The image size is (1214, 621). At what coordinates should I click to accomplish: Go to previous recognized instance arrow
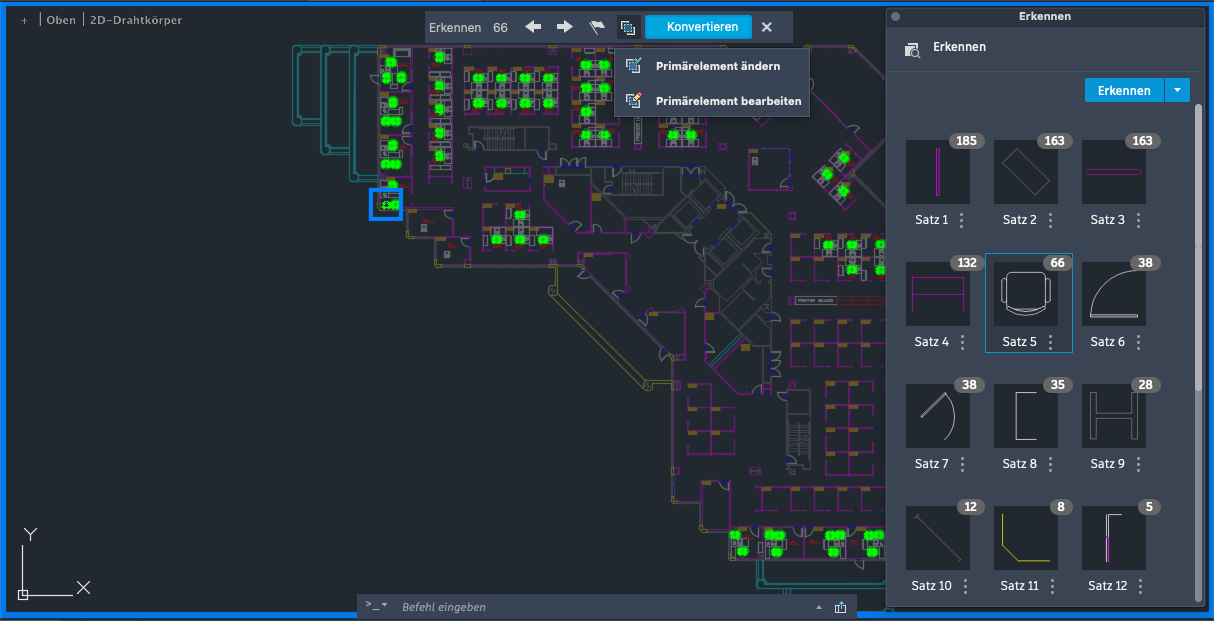click(533, 27)
